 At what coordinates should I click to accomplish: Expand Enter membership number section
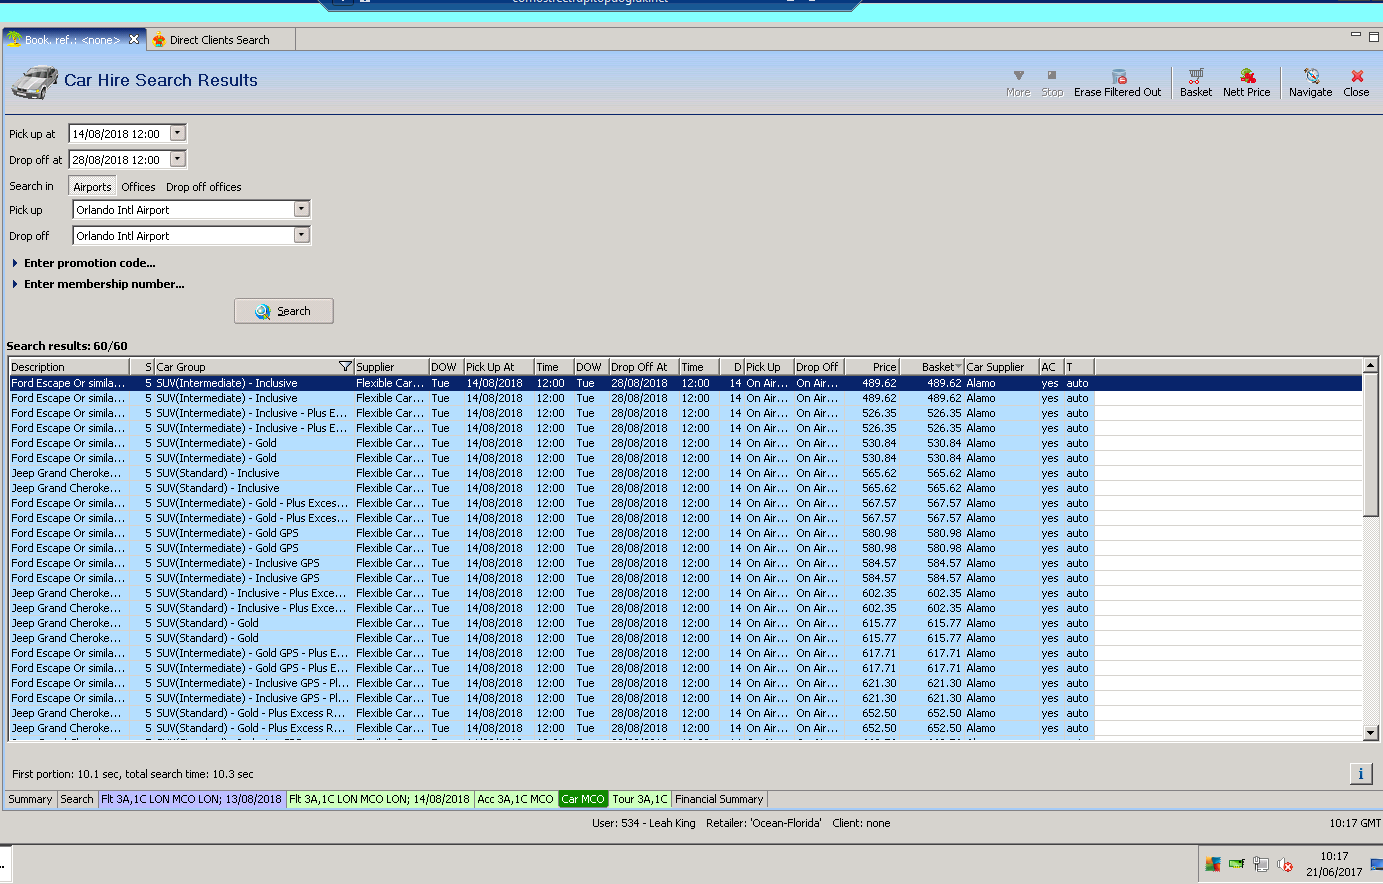click(x=103, y=284)
